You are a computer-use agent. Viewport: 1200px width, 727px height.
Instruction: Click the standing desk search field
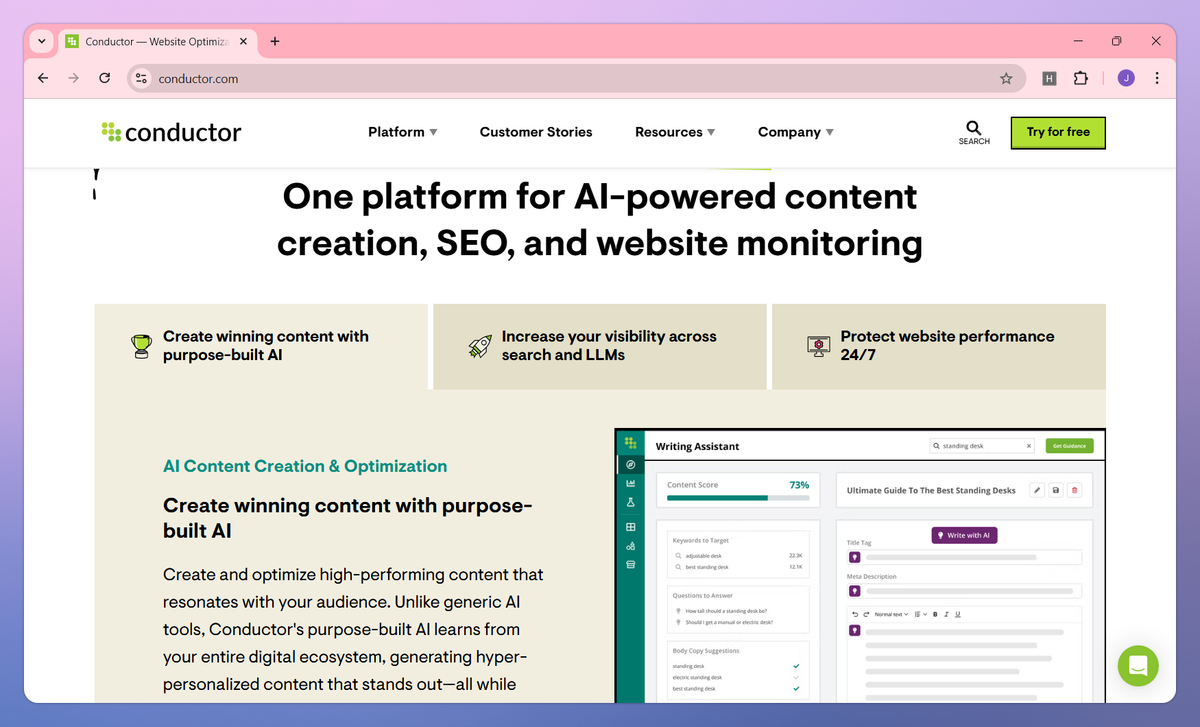[x=981, y=446]
